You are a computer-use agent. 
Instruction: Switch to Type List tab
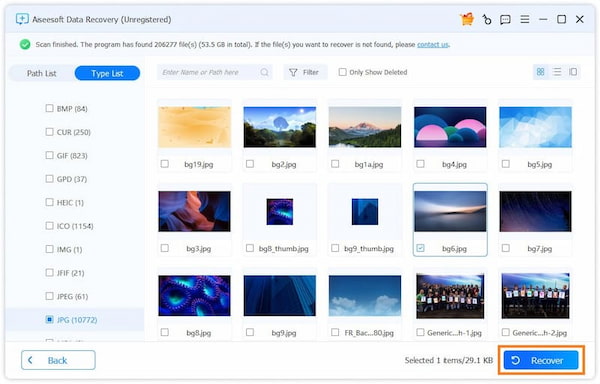(x=107, y=73)
